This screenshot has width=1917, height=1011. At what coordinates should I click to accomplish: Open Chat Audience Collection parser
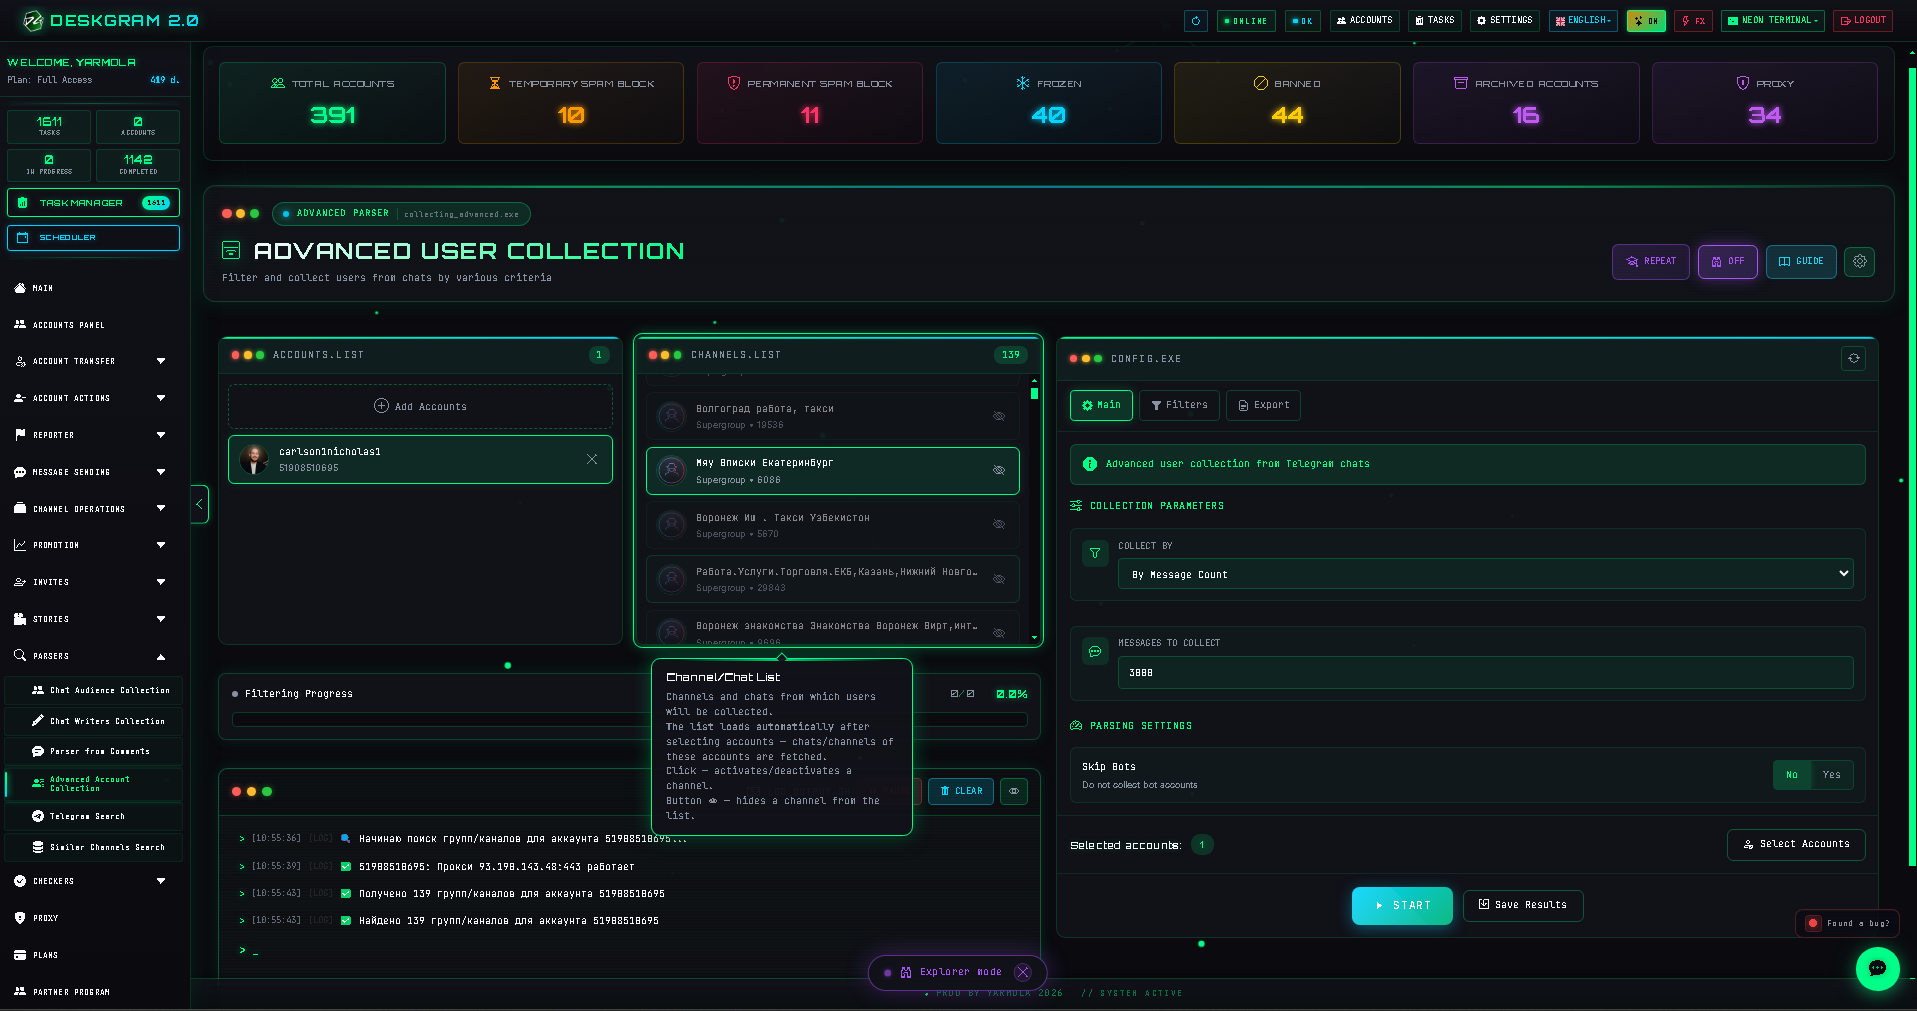click(x=94, y=690)
